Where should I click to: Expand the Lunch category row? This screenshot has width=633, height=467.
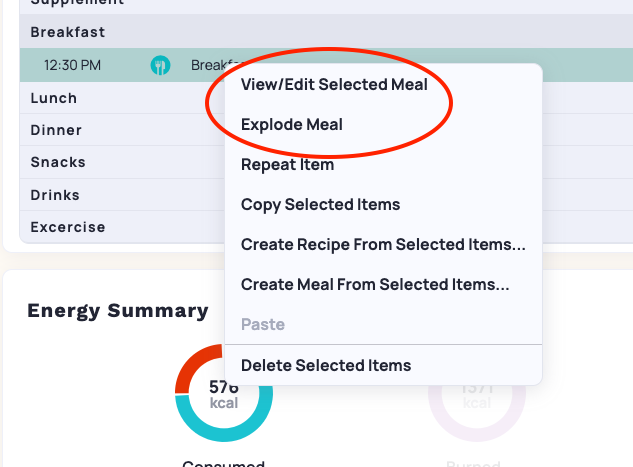pos(122,98)
